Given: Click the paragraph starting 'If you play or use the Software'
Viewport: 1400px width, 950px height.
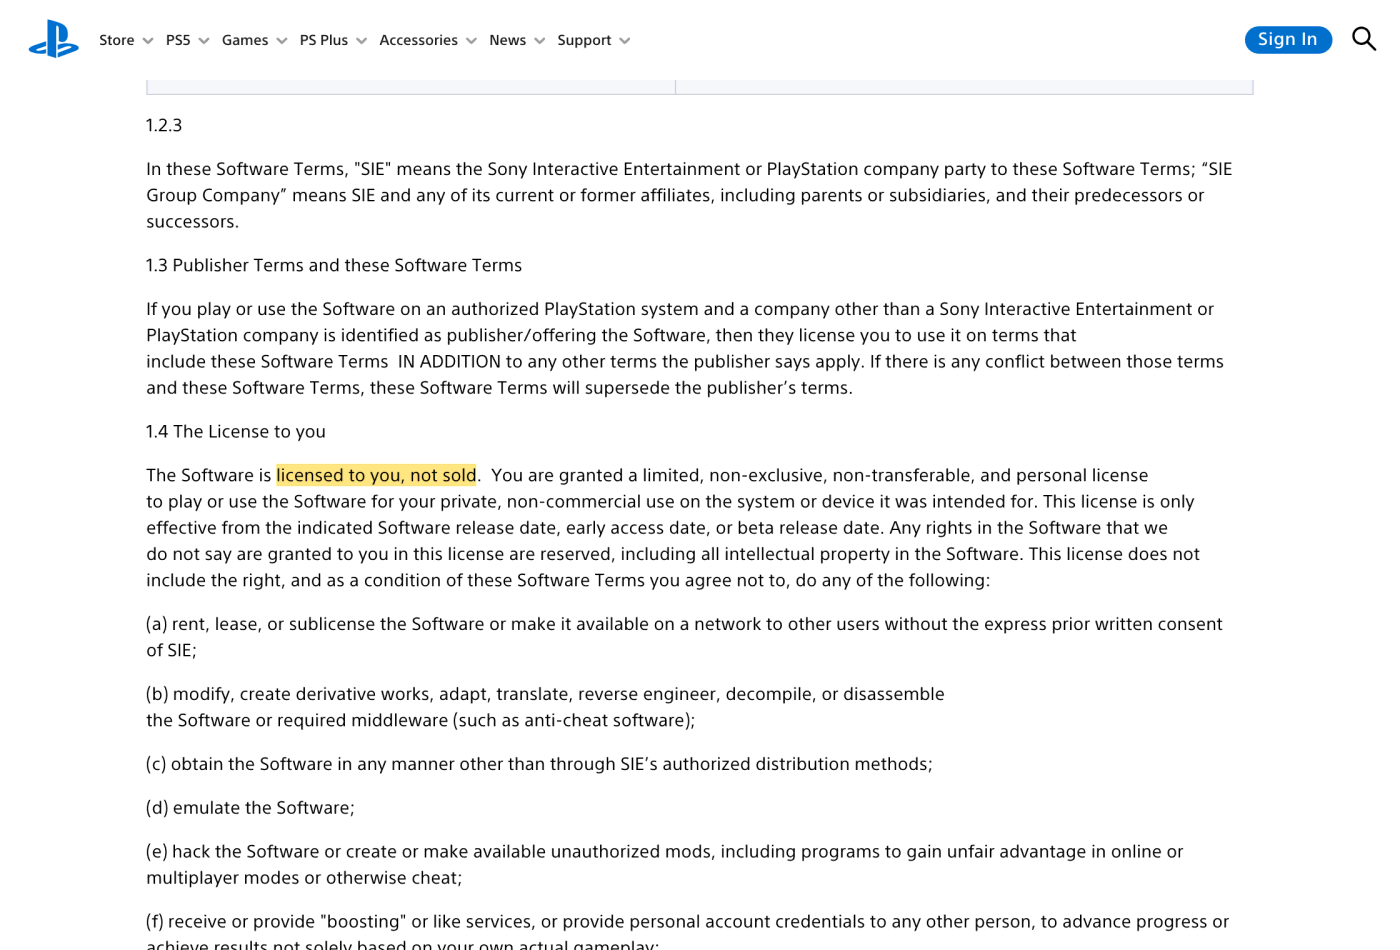Looking at the screenshot, I should pyautogui.click(x=685, y=348).
